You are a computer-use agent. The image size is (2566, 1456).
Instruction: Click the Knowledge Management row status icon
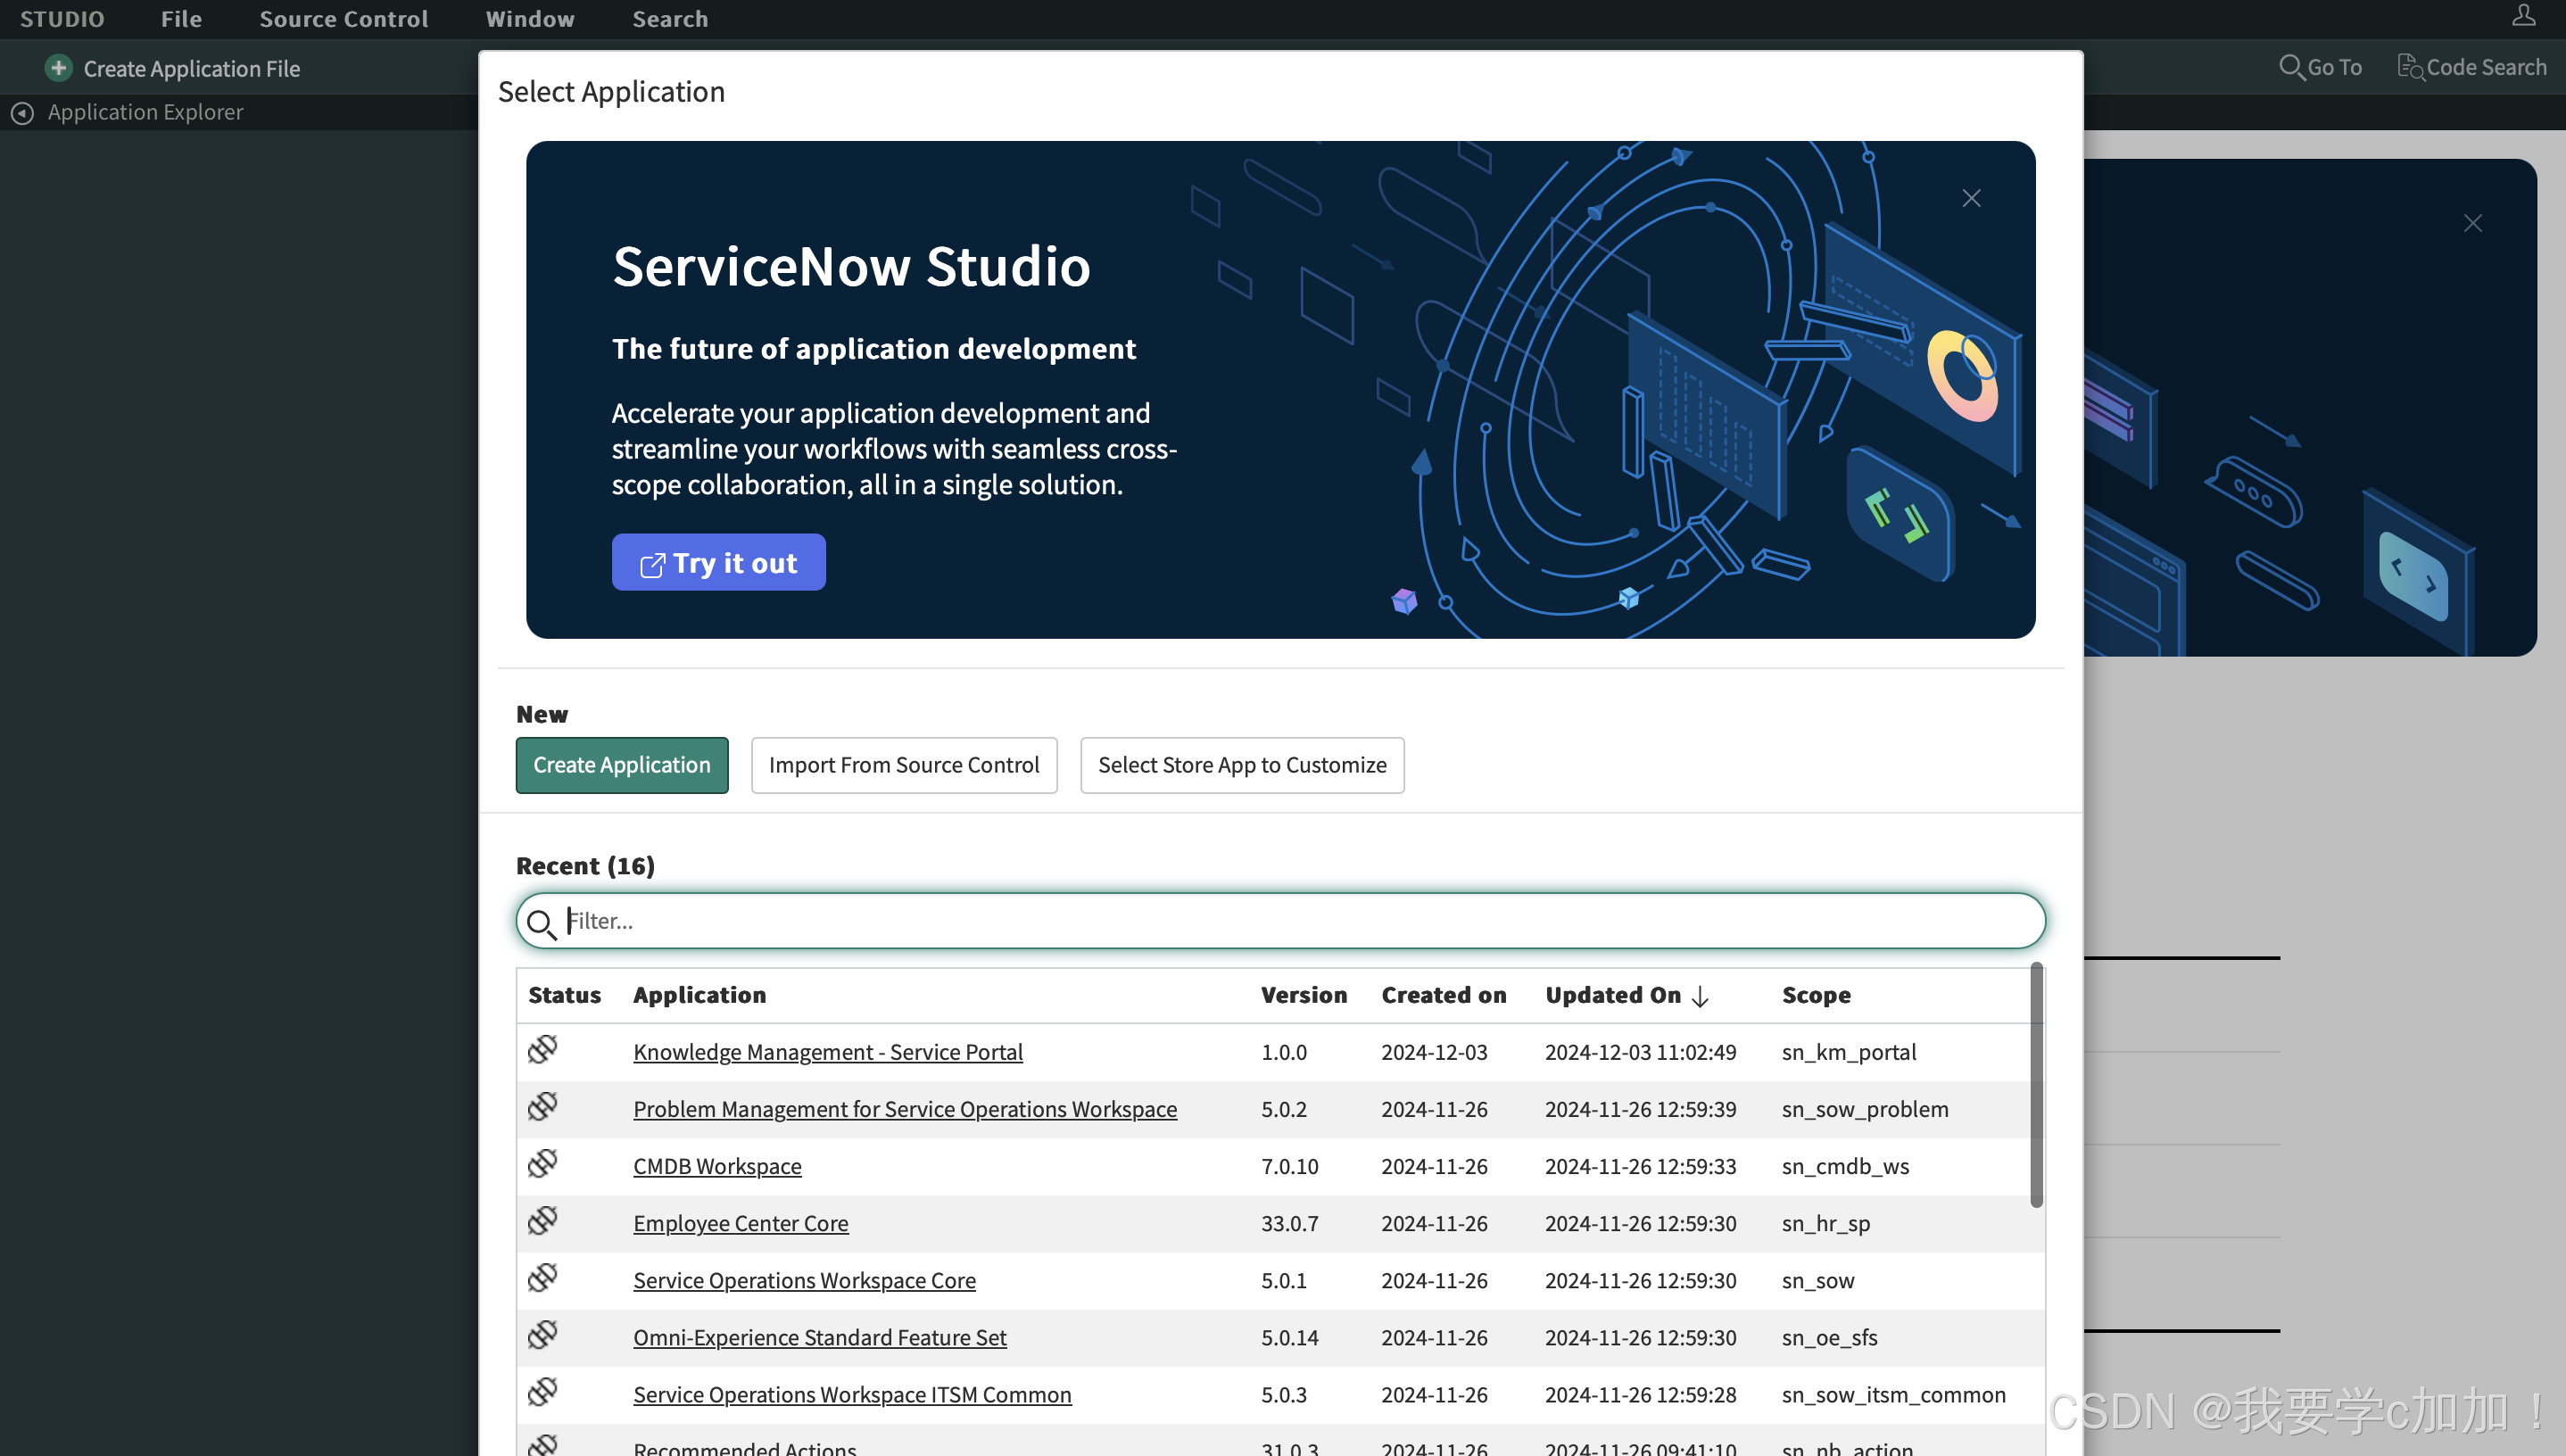(543, 1050)
